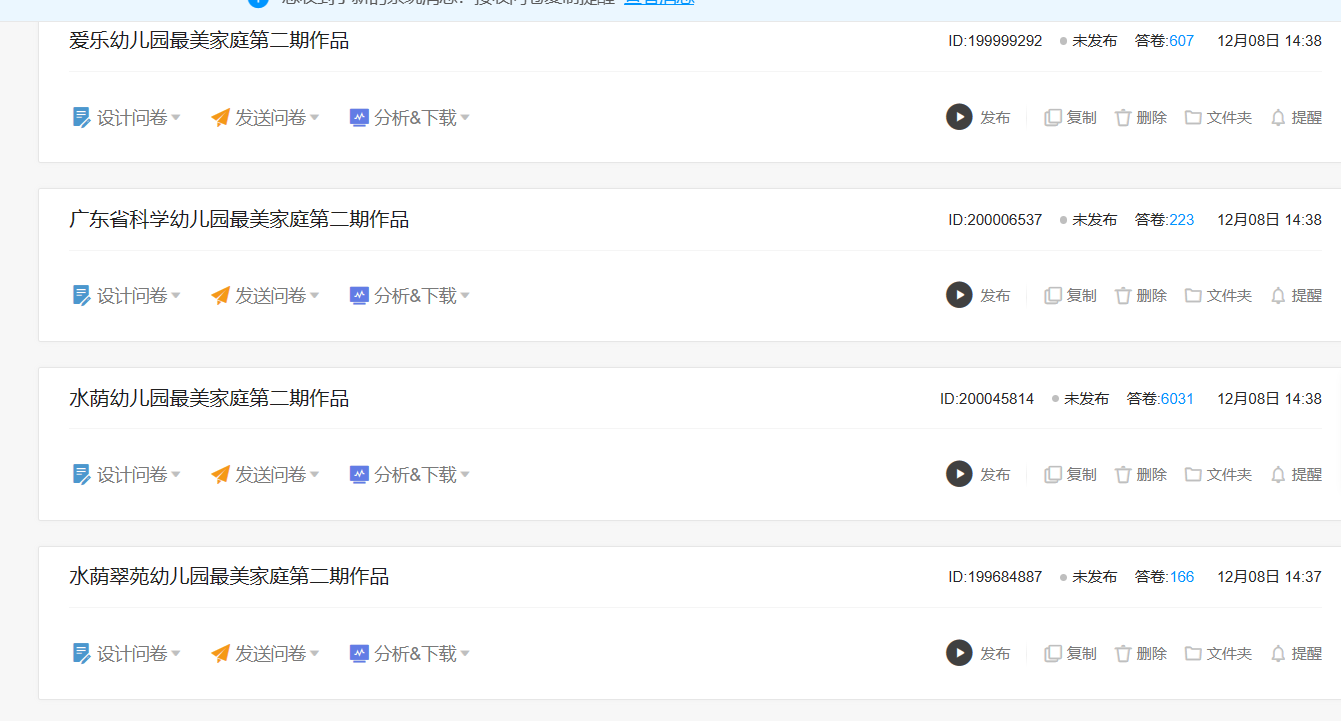Open survey title 爱乐幼儿园最美家庭第二期作品
This screenshot has height=721, width=1341.
209,41
